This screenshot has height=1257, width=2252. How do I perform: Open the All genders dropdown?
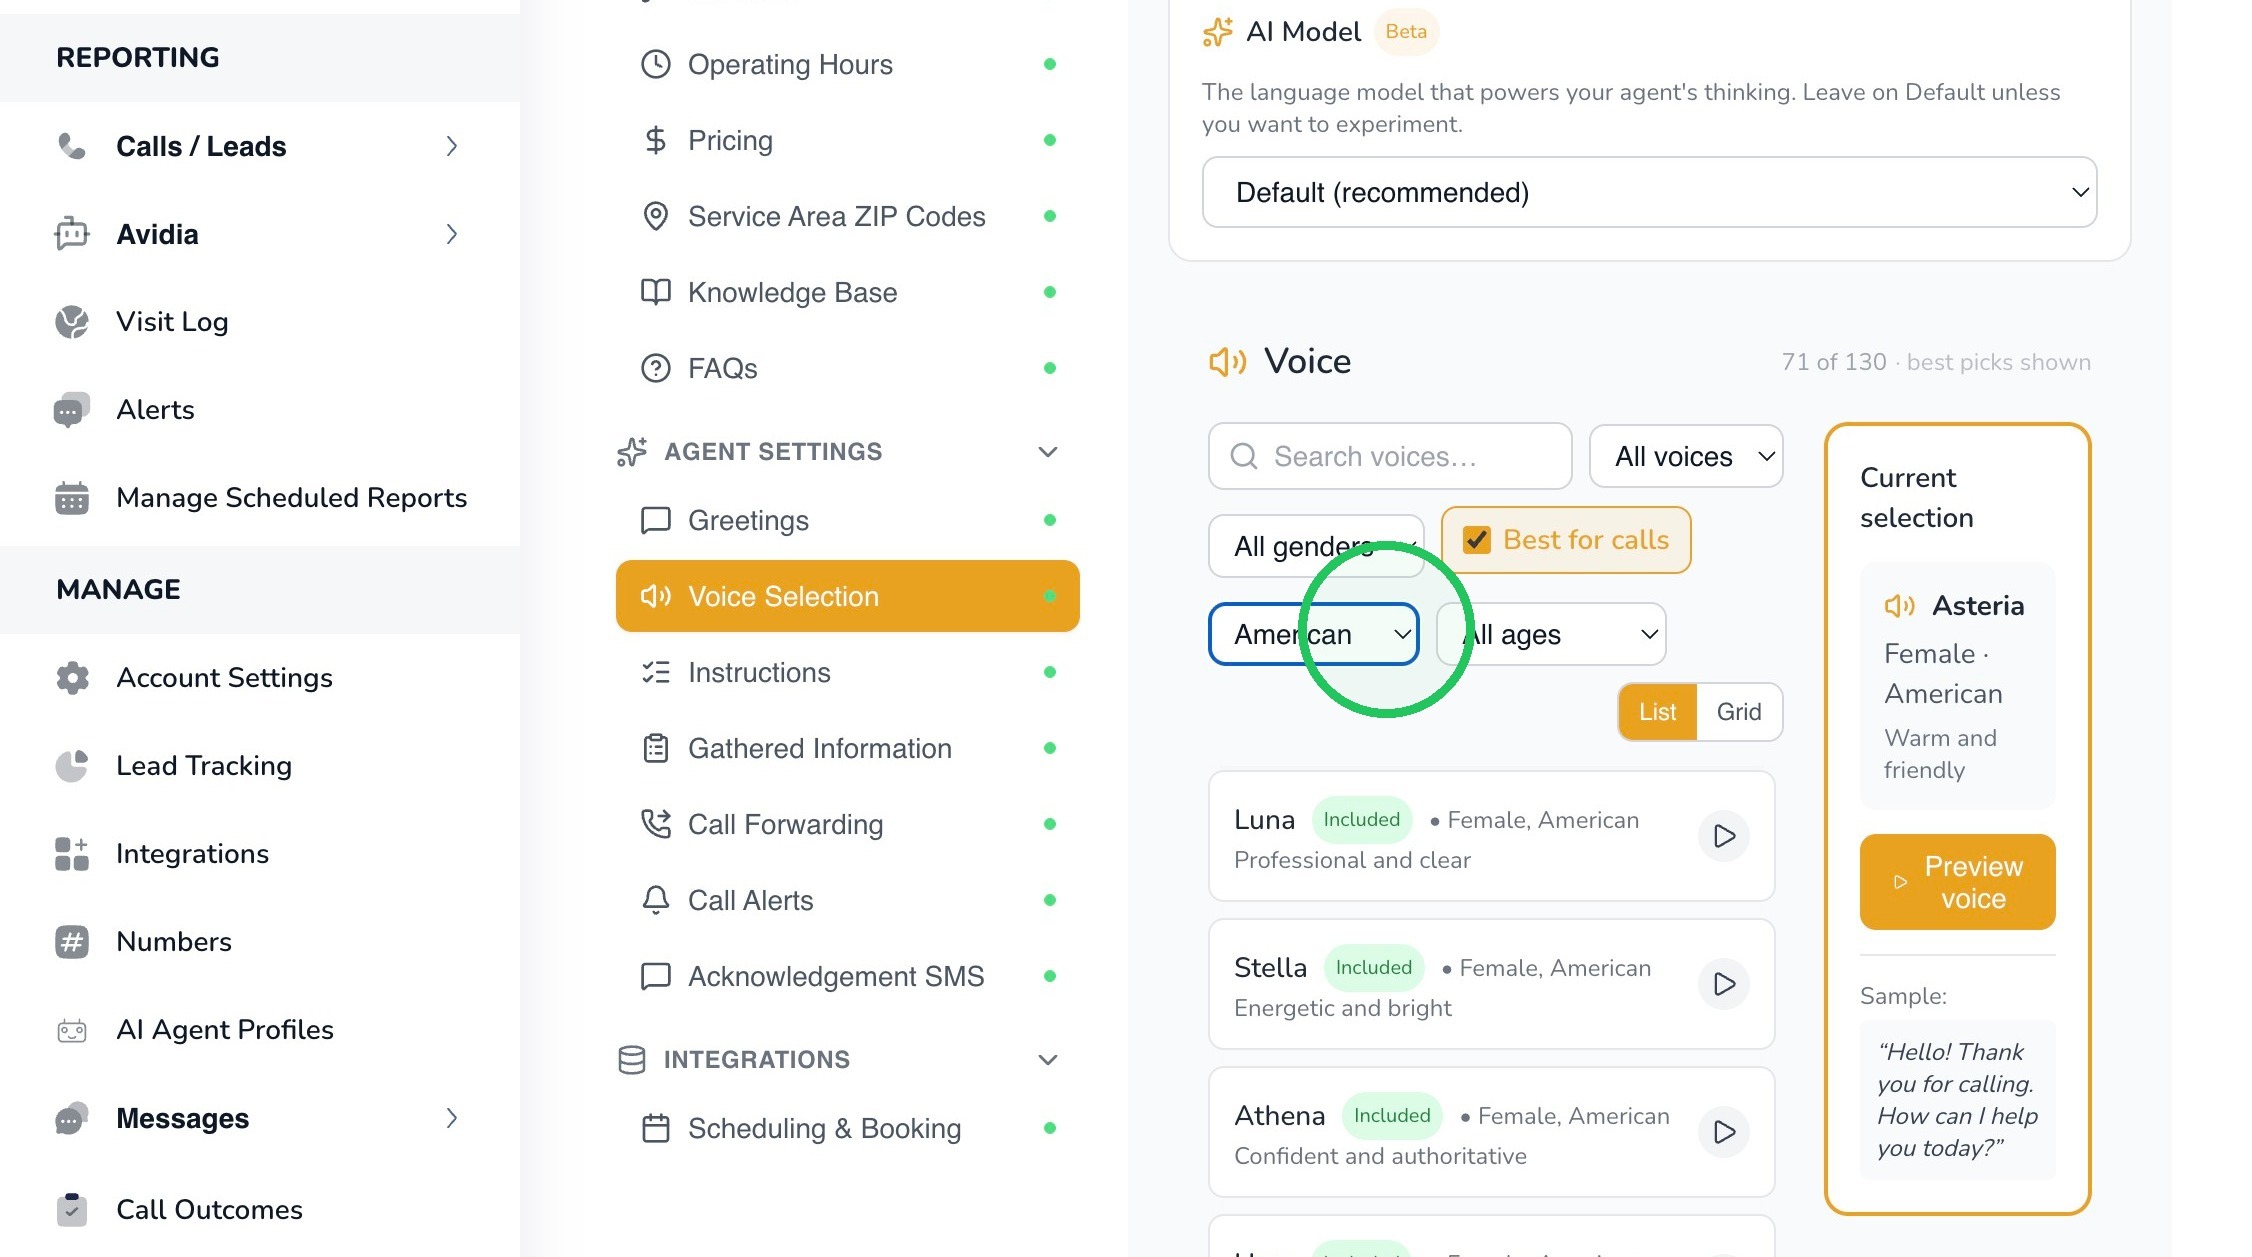[1316, 546]
